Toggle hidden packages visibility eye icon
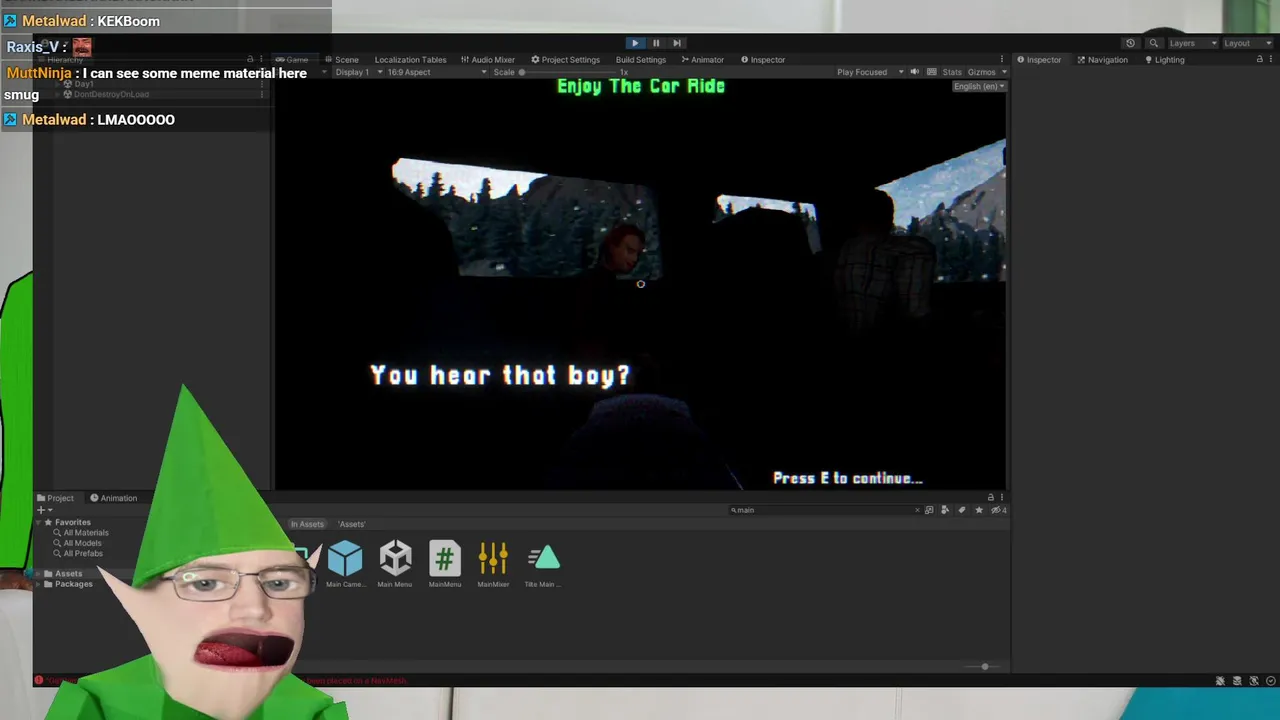This screenshot has height=720, width=1280. coord(997,510)
